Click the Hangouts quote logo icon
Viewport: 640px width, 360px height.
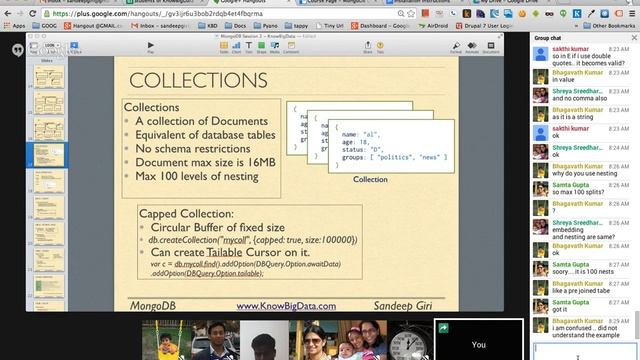18,50
